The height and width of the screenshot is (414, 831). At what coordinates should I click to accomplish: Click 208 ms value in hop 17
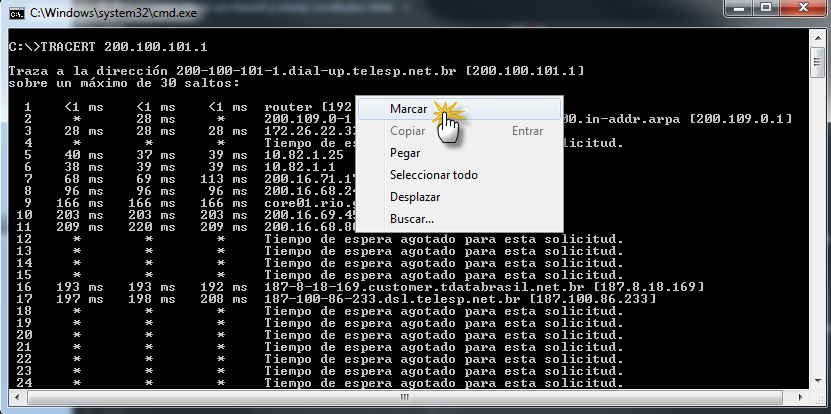click(224, 299)
